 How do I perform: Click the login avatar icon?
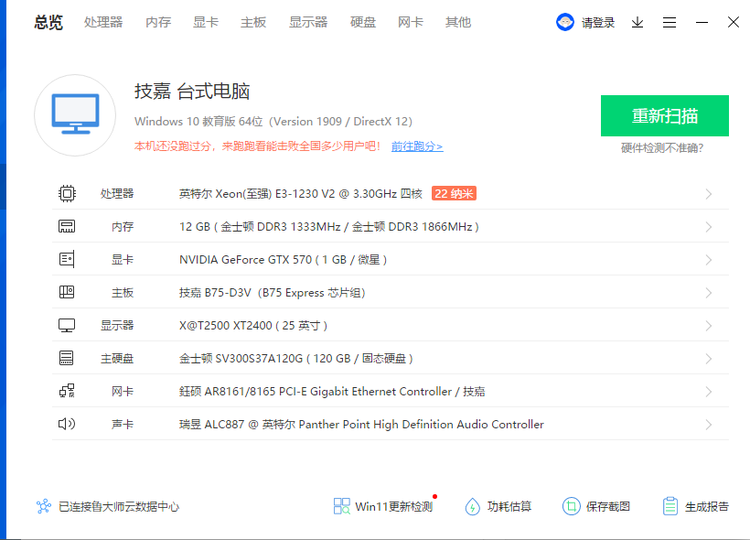pos(566,22)
